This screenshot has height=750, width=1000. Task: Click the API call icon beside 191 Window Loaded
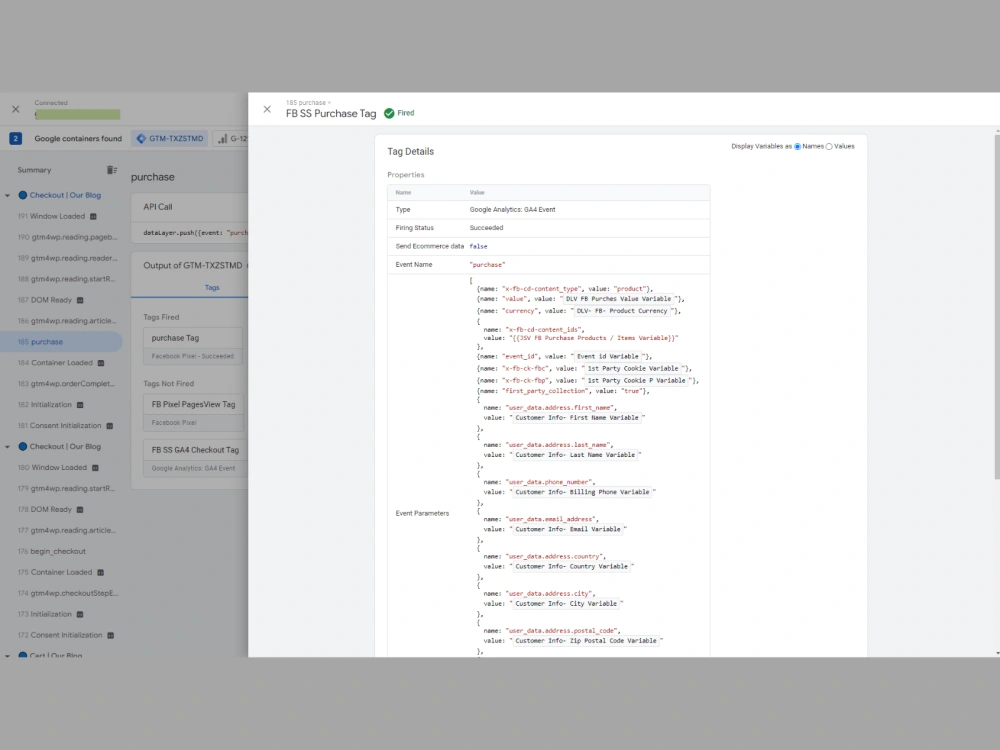pos(94,216)
